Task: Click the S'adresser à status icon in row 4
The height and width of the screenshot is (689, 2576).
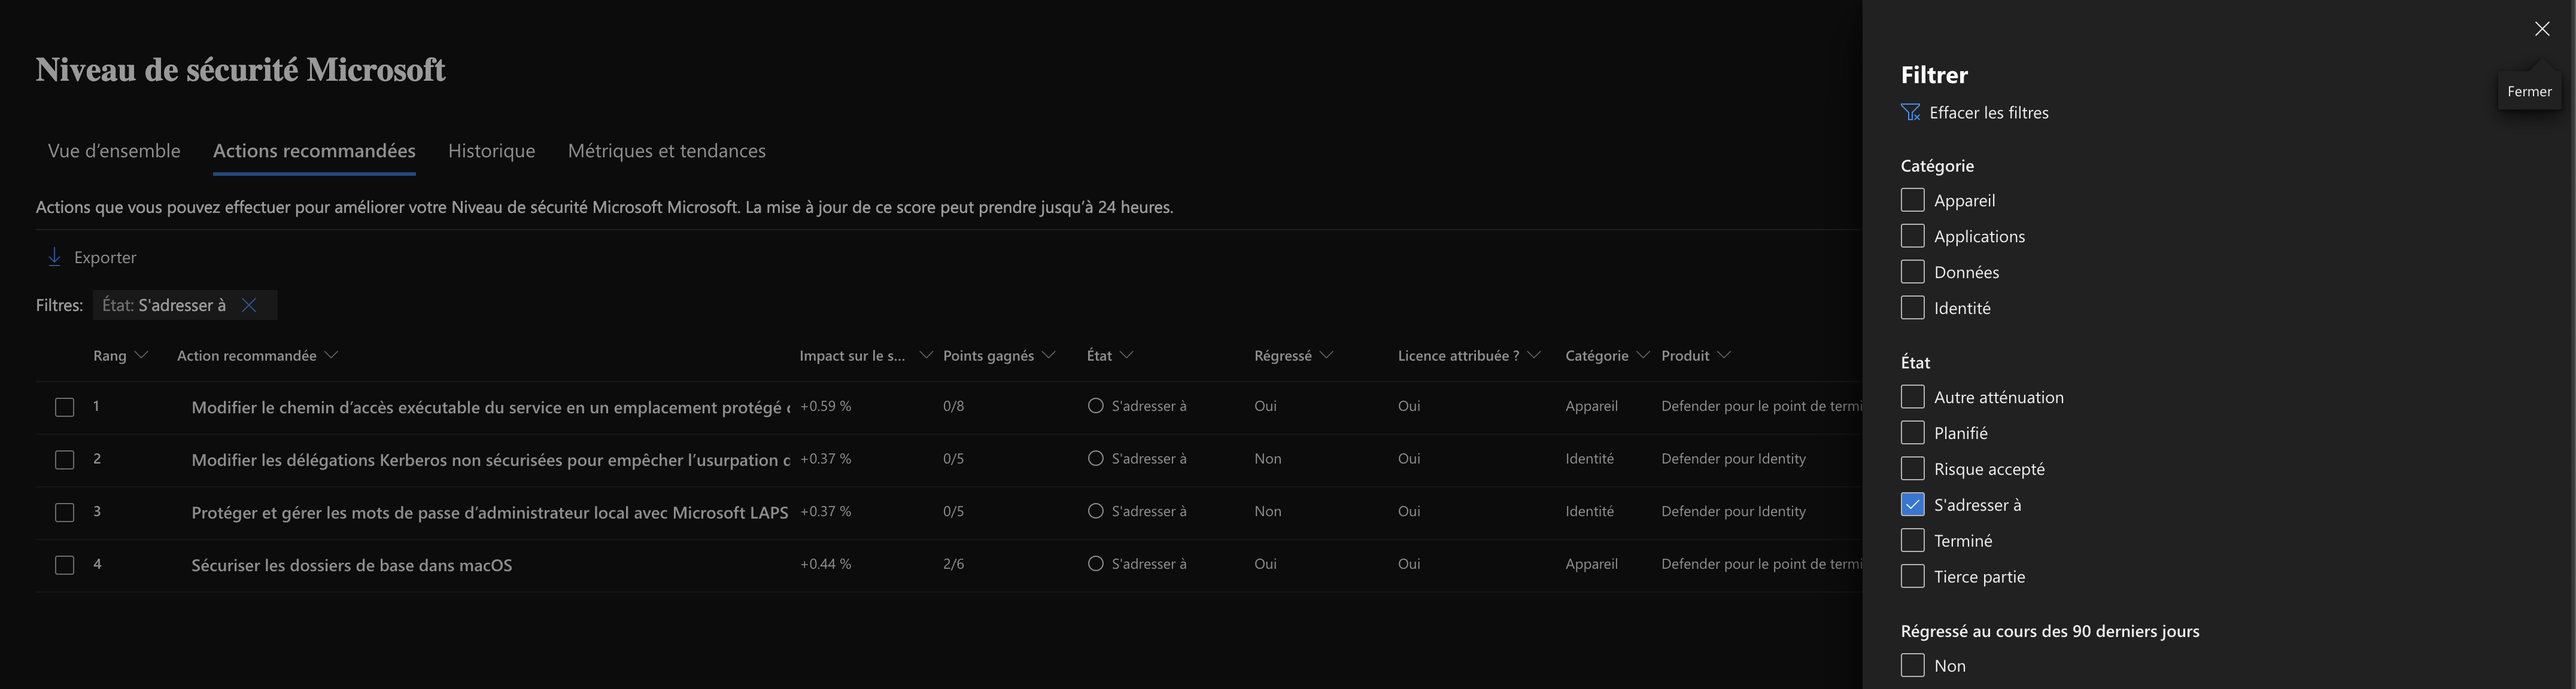Action: tap(1095, 564)
